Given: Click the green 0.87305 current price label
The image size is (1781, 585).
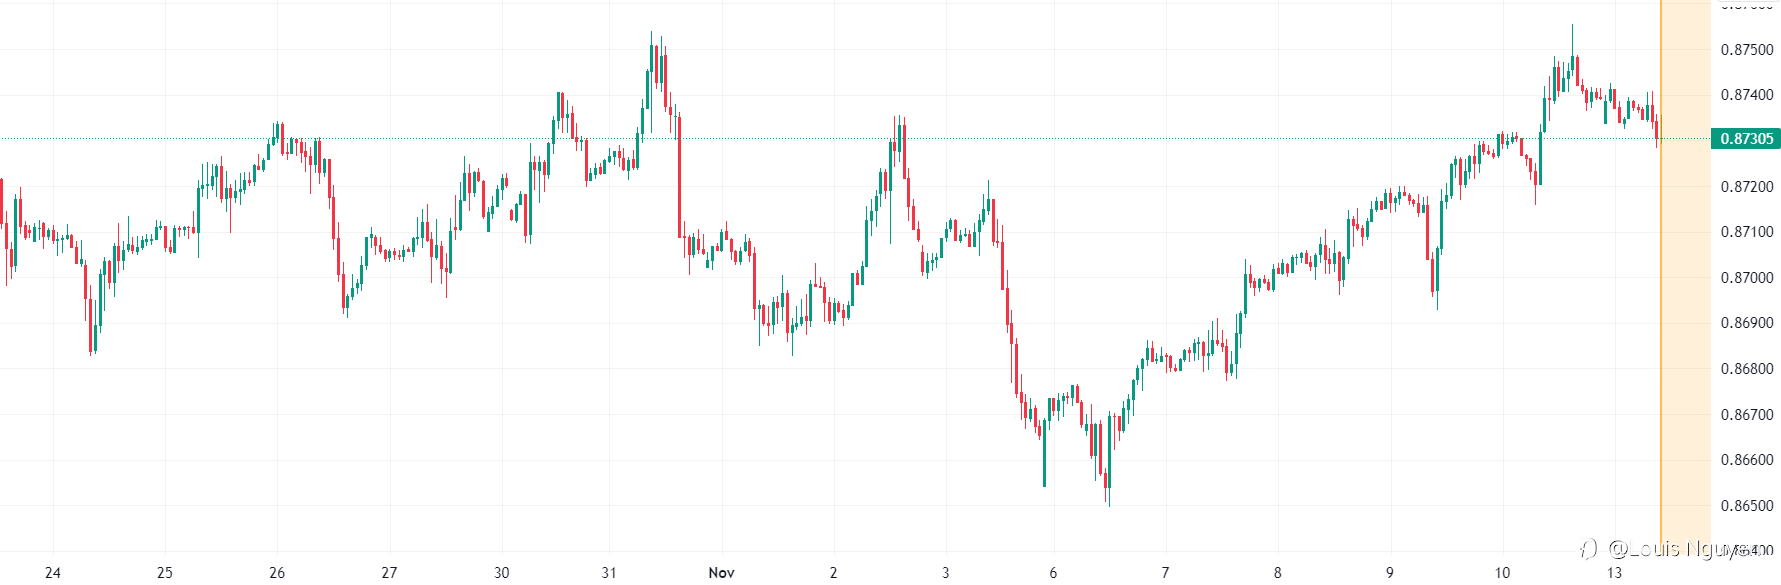Looking at the screenshot, I should pyautogui.click(x=1746, y=139).
